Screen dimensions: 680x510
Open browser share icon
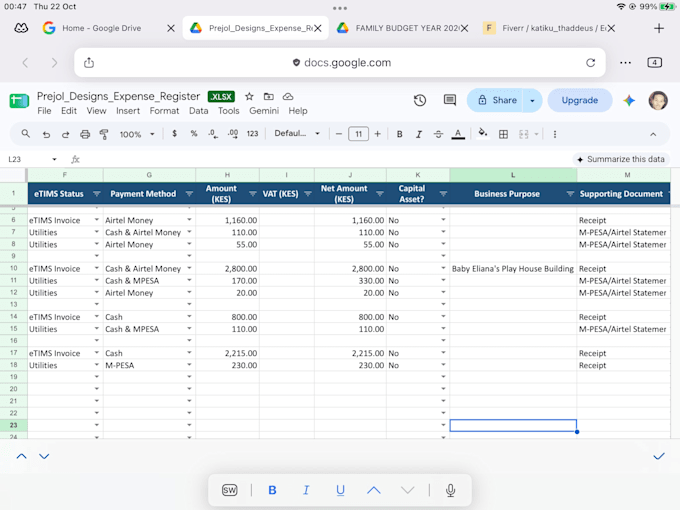tap(89, 63)
